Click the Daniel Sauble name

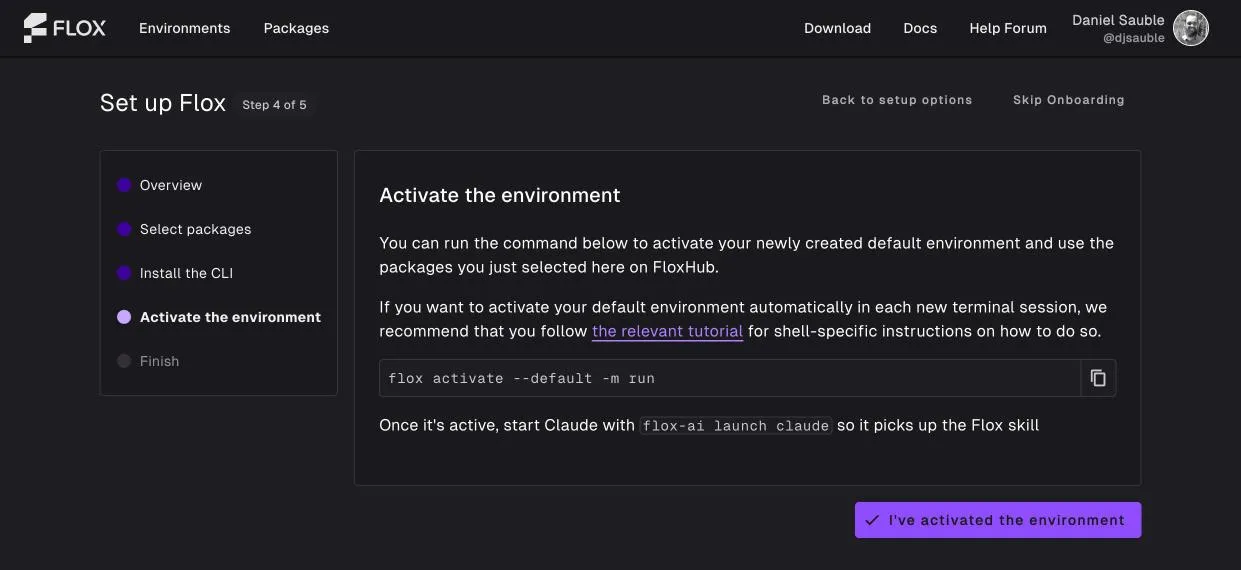pos(1118,20)
